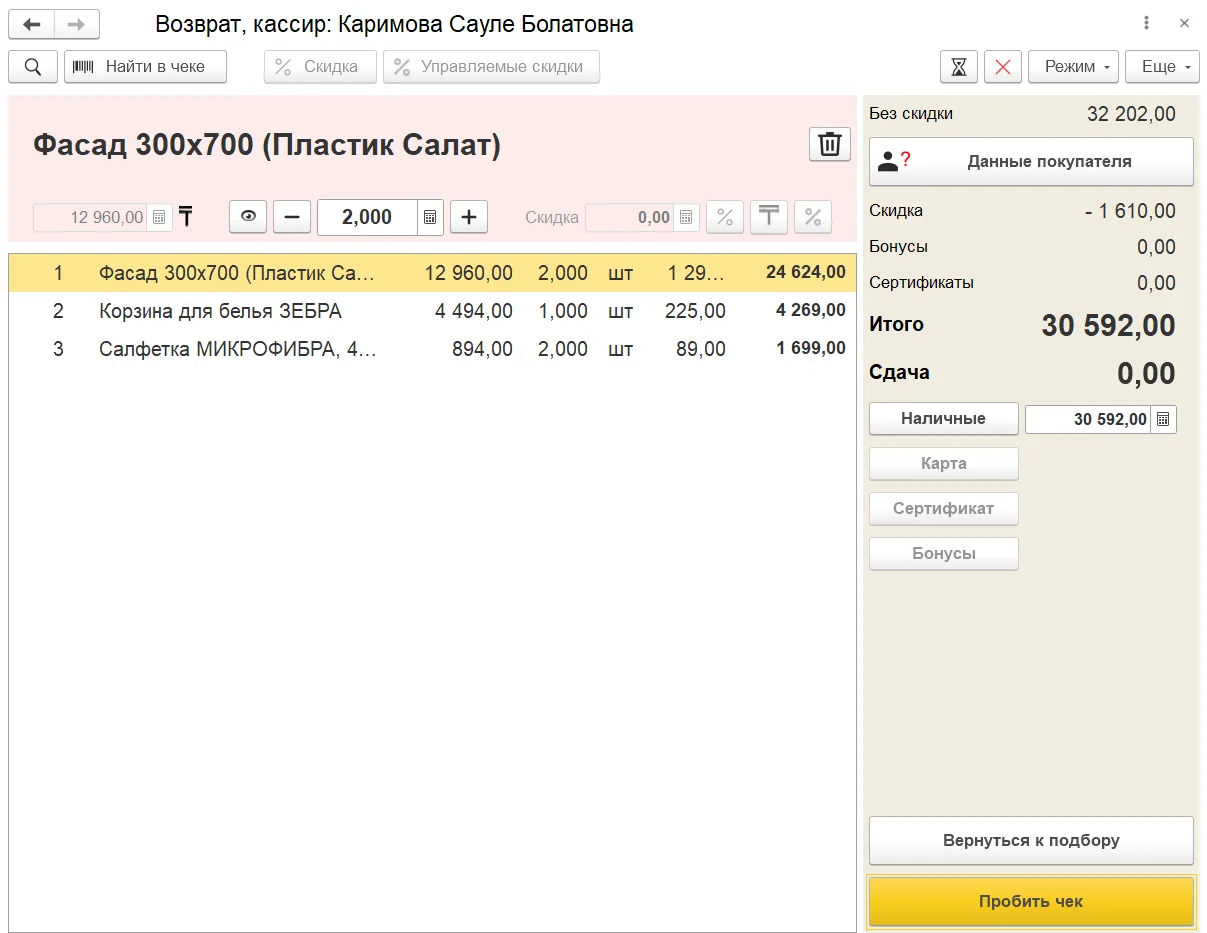Select the Салфетка МИКРОФИБРА row
This screenshot has height=933, width=1207.
433,349
